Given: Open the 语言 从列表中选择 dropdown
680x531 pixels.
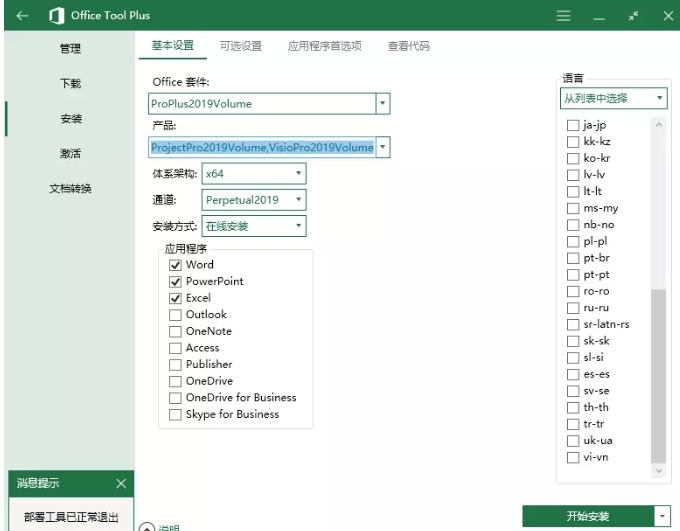Looking at the screenshot, I should click(x=613, y=98).
